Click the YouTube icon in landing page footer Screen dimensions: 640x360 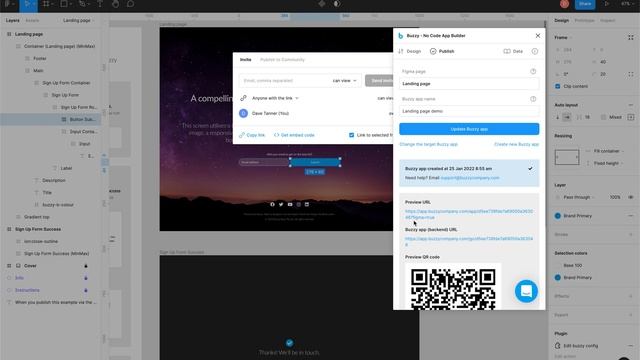290,204
